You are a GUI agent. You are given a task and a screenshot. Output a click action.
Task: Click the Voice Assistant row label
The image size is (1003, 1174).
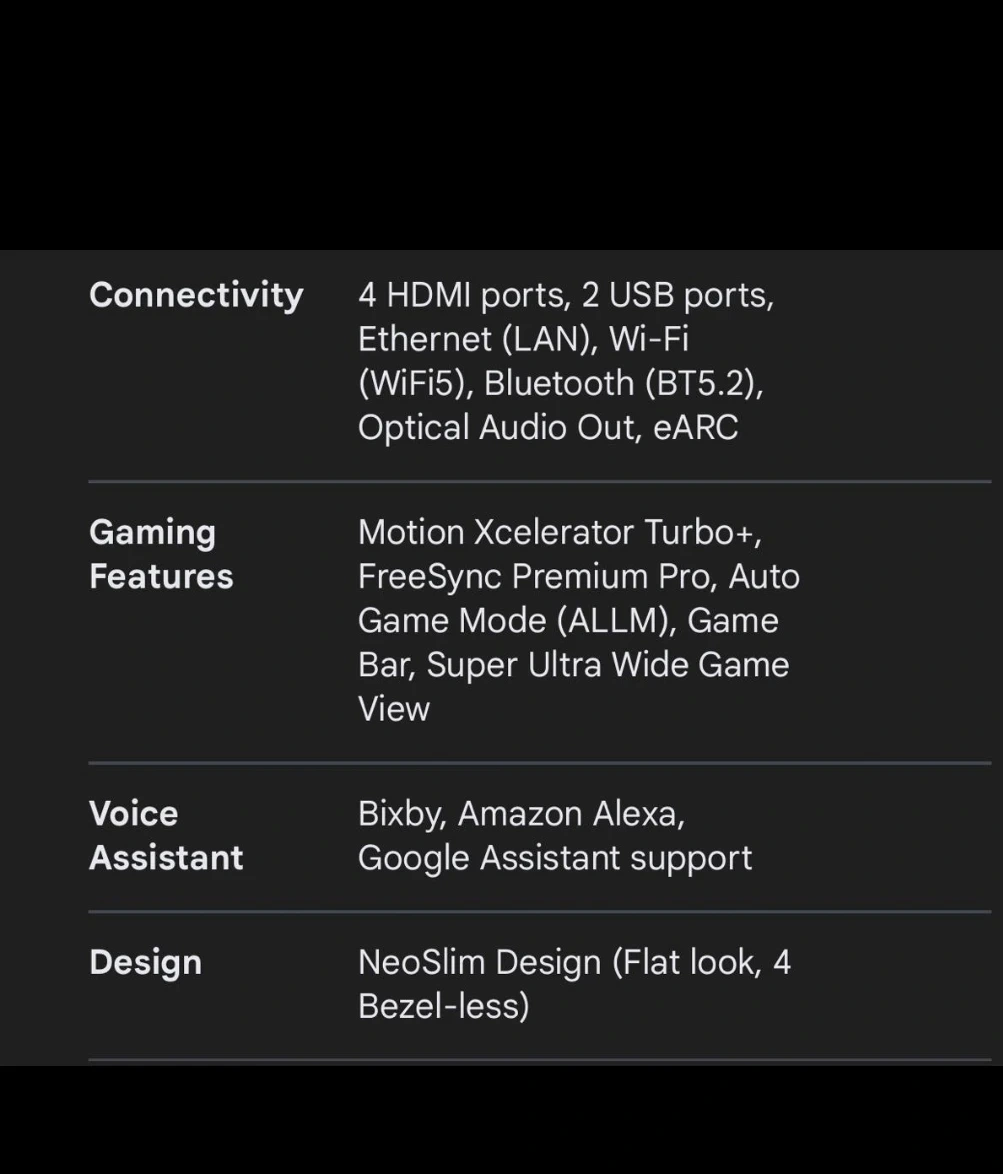(x=166, y=835)
